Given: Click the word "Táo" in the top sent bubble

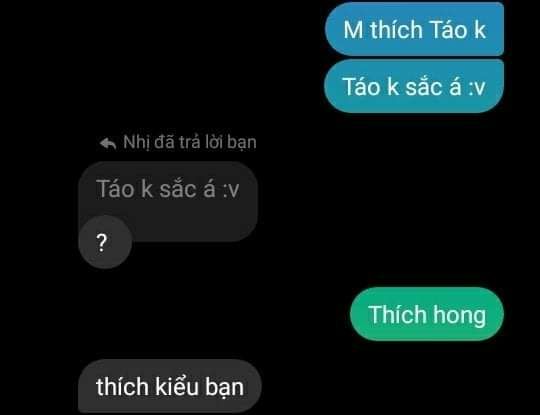Looking at the screenshot, I should point(448,29).
